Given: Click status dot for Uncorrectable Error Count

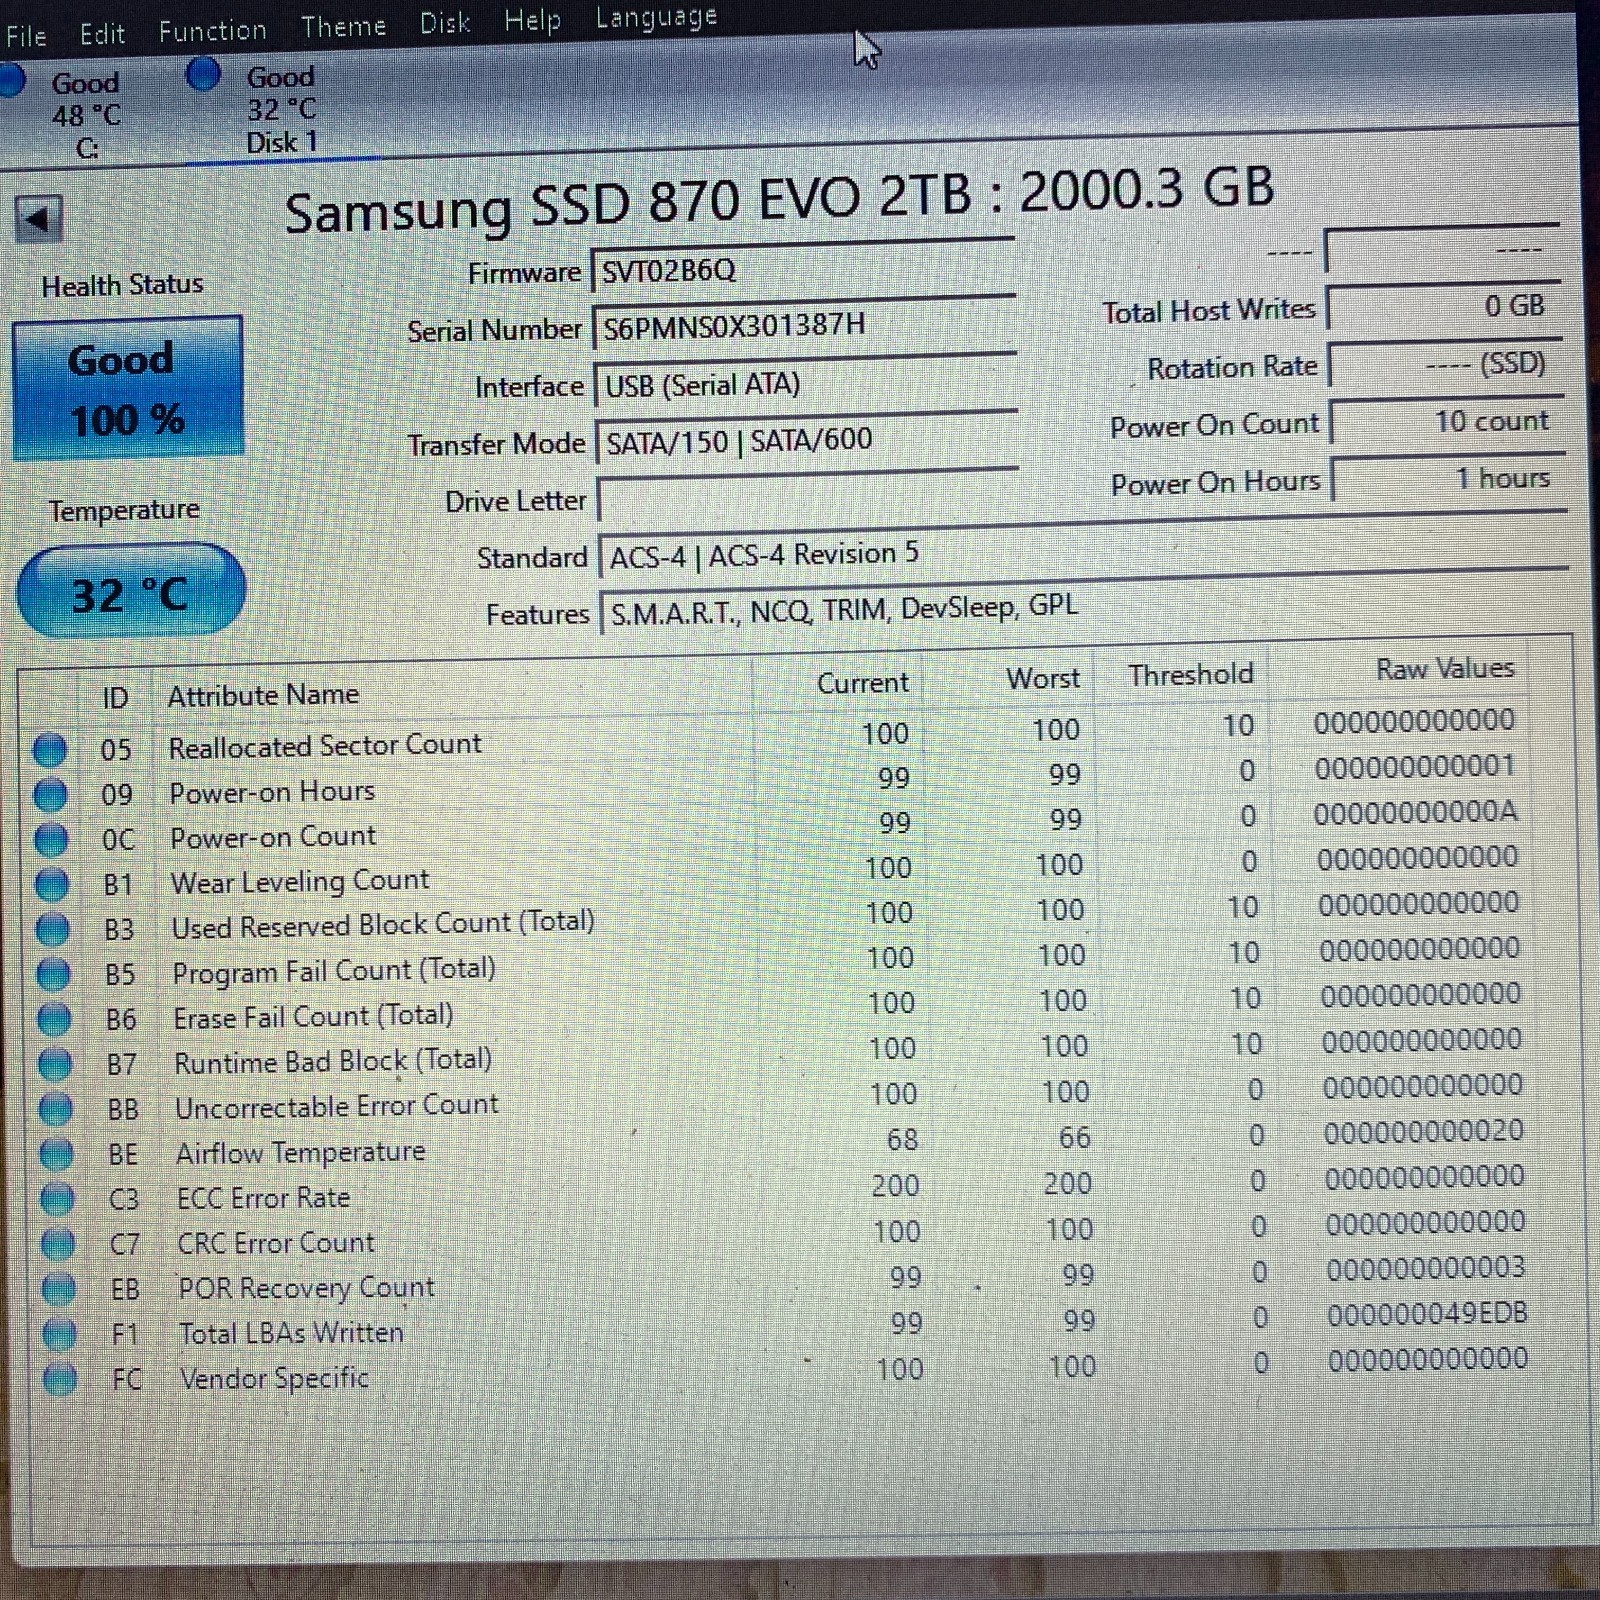Looking at the screenshot, I should pos(56,1109).
